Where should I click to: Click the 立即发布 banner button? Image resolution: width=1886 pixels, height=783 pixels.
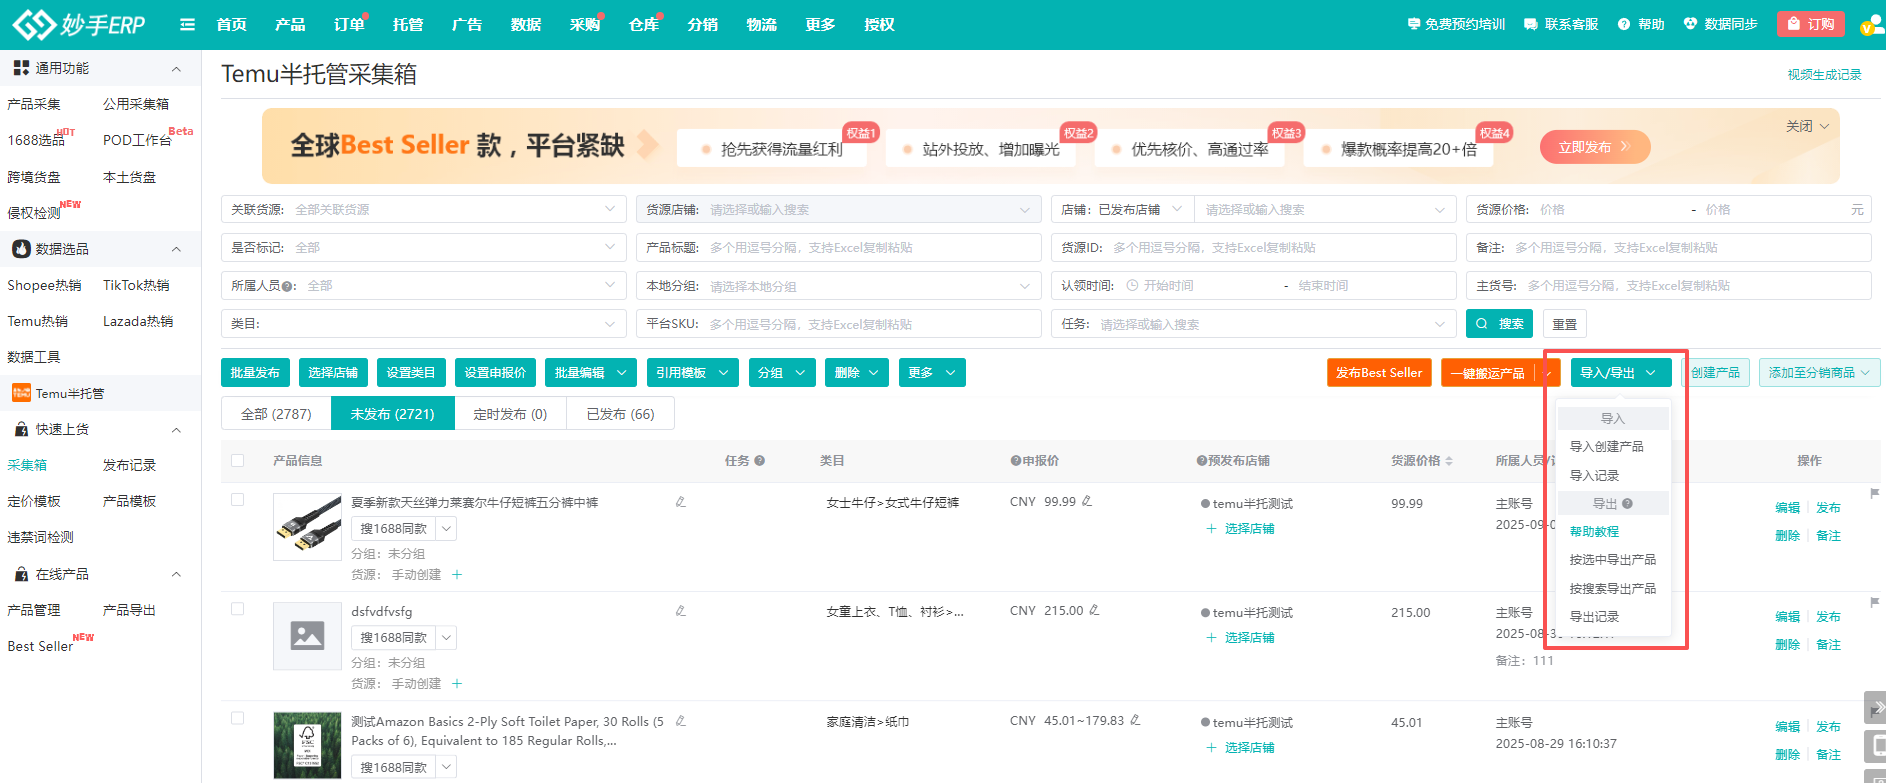[x=1594, y=147]
